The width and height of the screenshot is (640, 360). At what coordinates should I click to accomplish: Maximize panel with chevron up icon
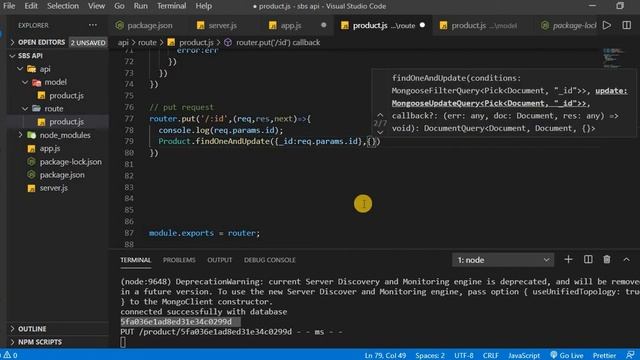click(x=627, y=260)
